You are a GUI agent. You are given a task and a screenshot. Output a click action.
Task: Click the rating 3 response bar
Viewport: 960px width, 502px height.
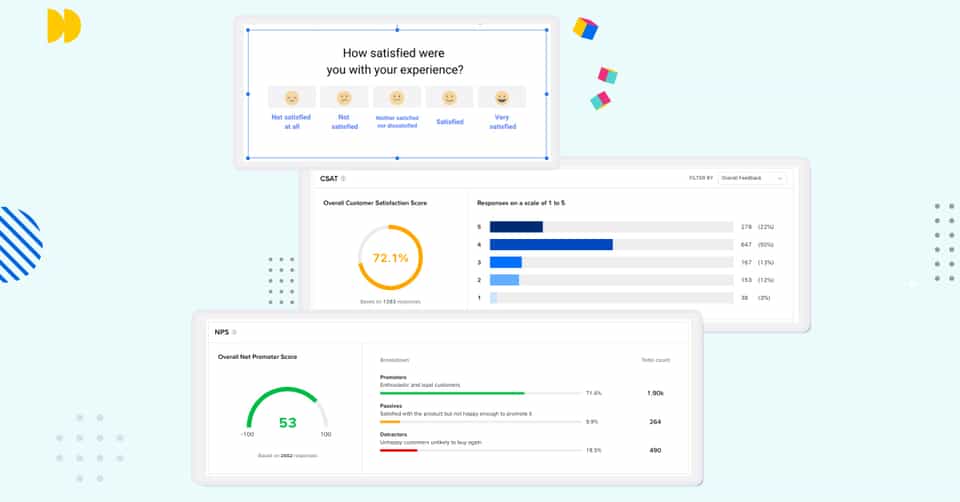click(x=506, y=262)
